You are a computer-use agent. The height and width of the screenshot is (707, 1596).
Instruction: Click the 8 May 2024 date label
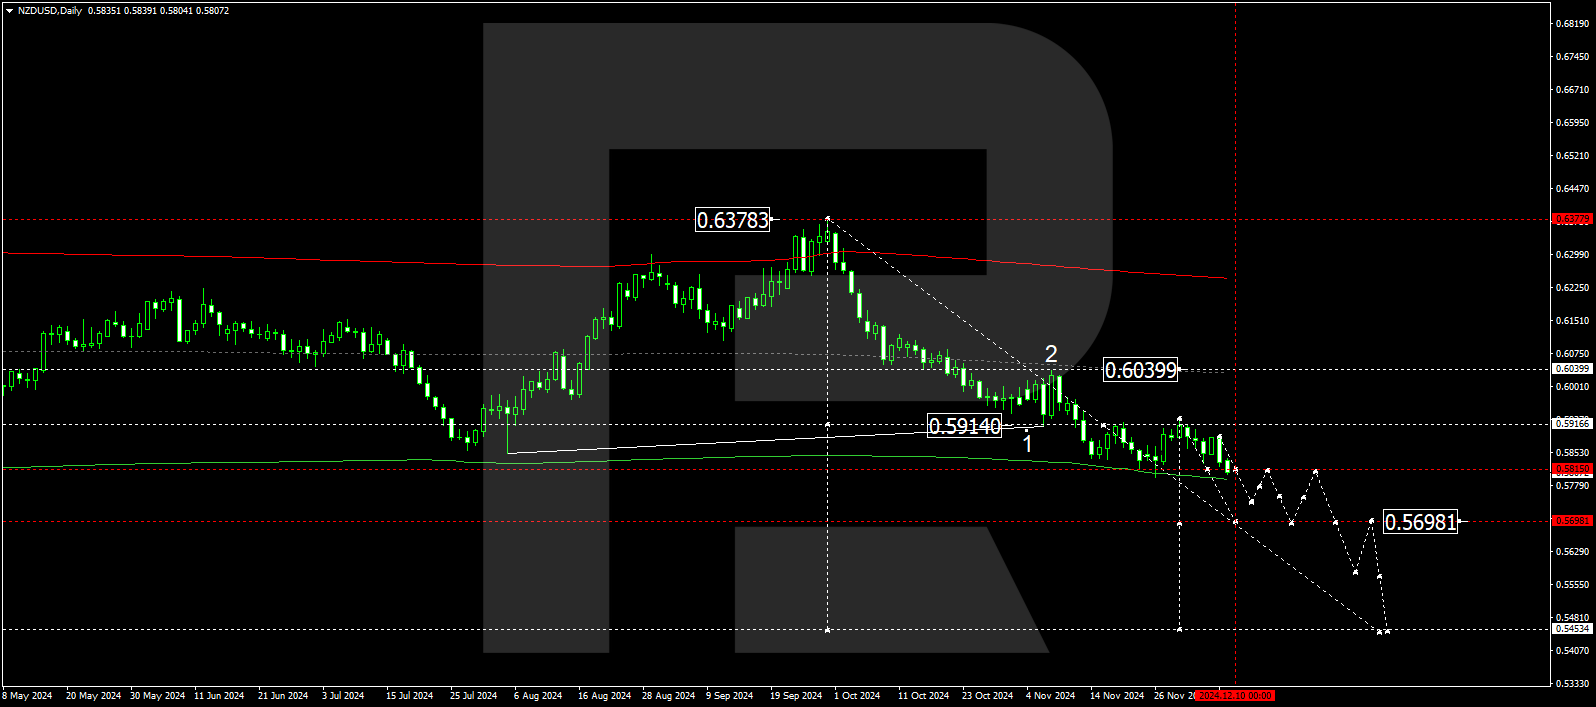27,695
